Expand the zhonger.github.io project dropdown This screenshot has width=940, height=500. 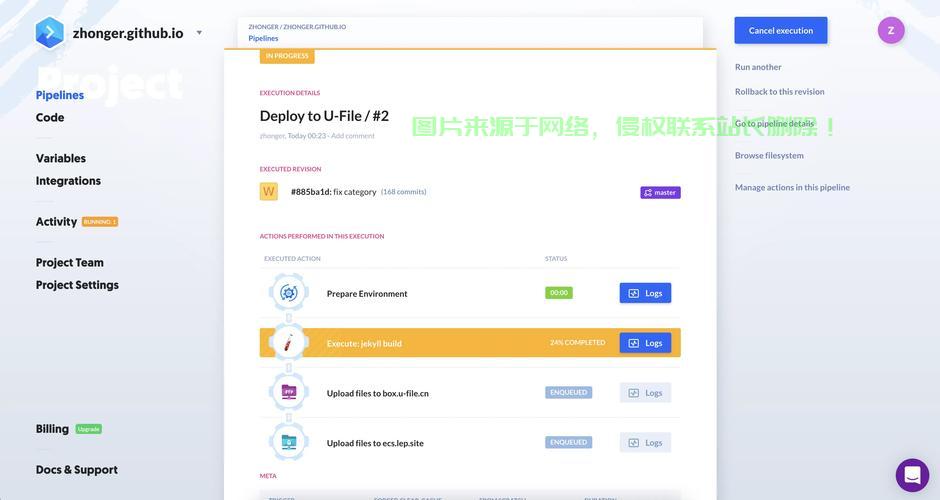pyautogui.click(x=199, y=33)
